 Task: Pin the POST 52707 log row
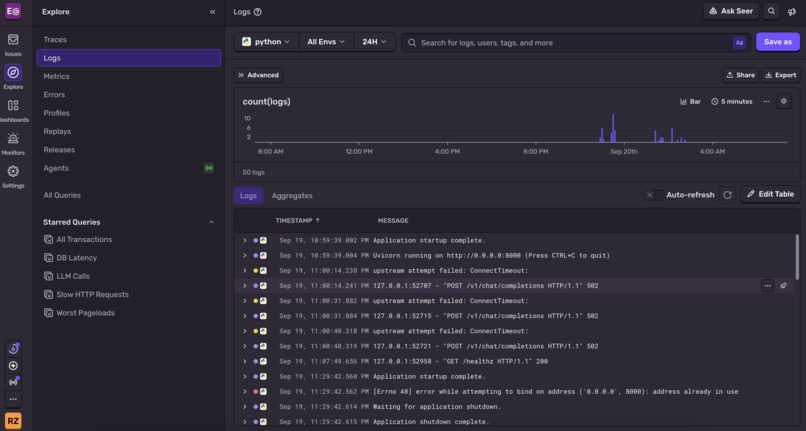[783, 286]
